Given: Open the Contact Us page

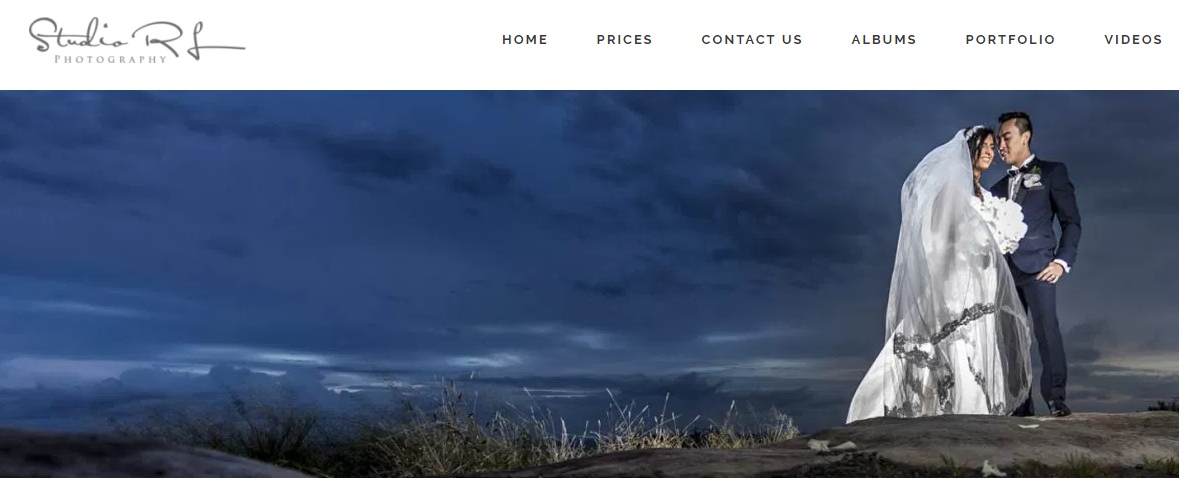Looking at the screenshot, I should point(752,40).
